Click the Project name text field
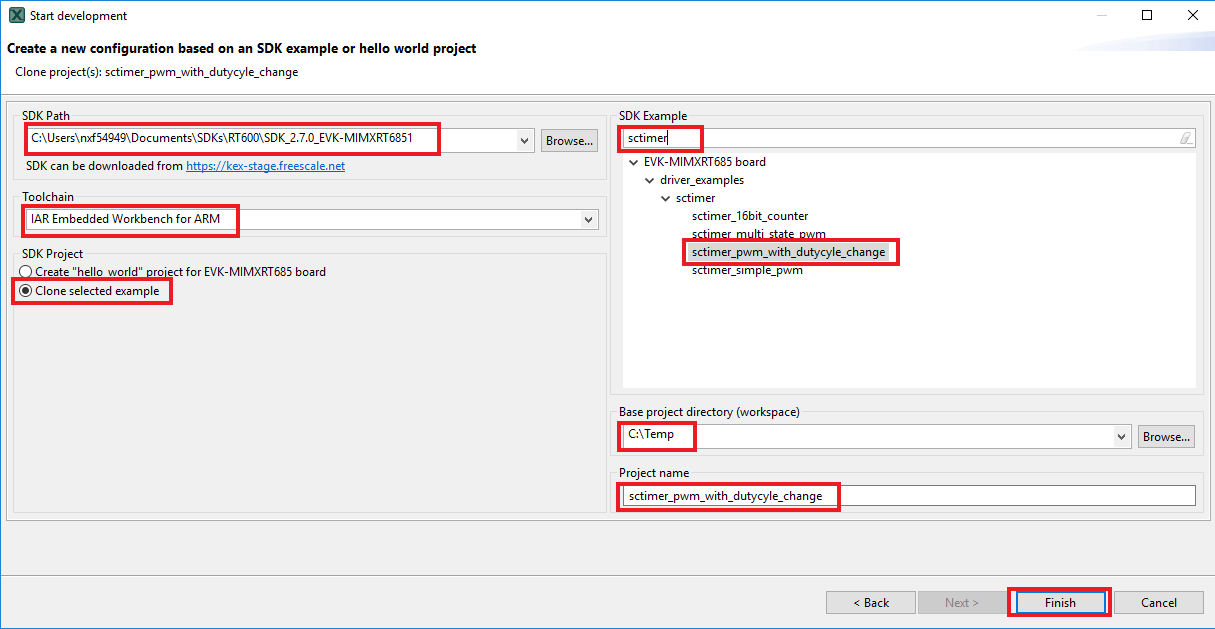1215x629 pixels. pos(906,496)
